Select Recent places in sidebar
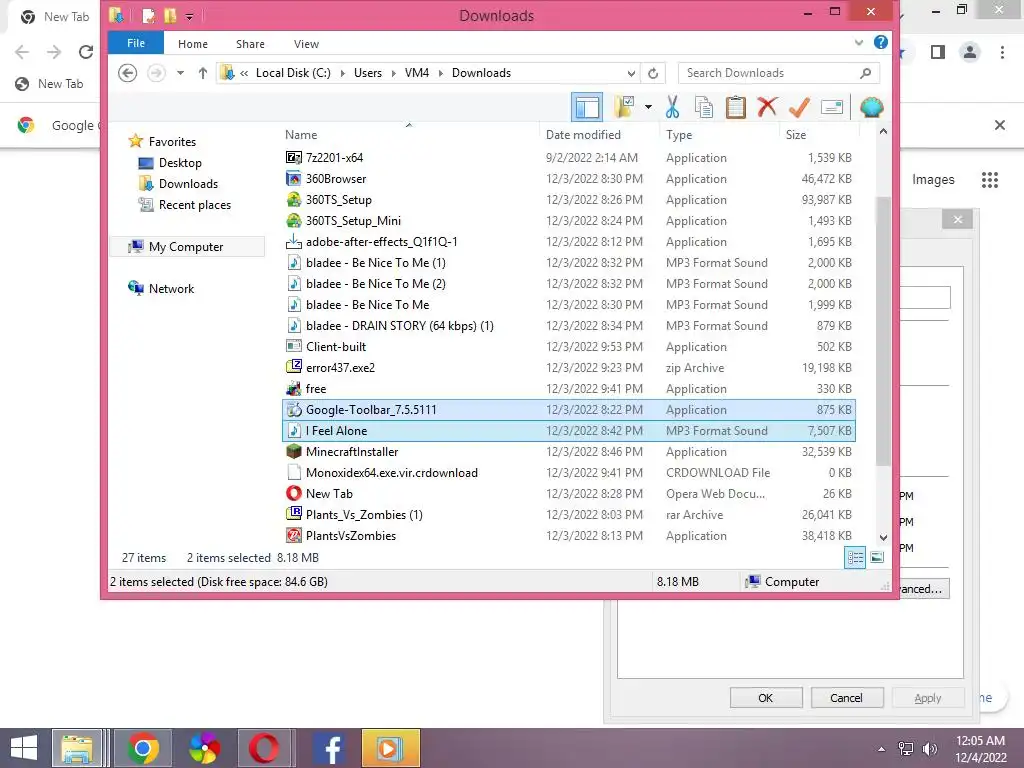Screen dimensions: 1024x768 [195, 204]
